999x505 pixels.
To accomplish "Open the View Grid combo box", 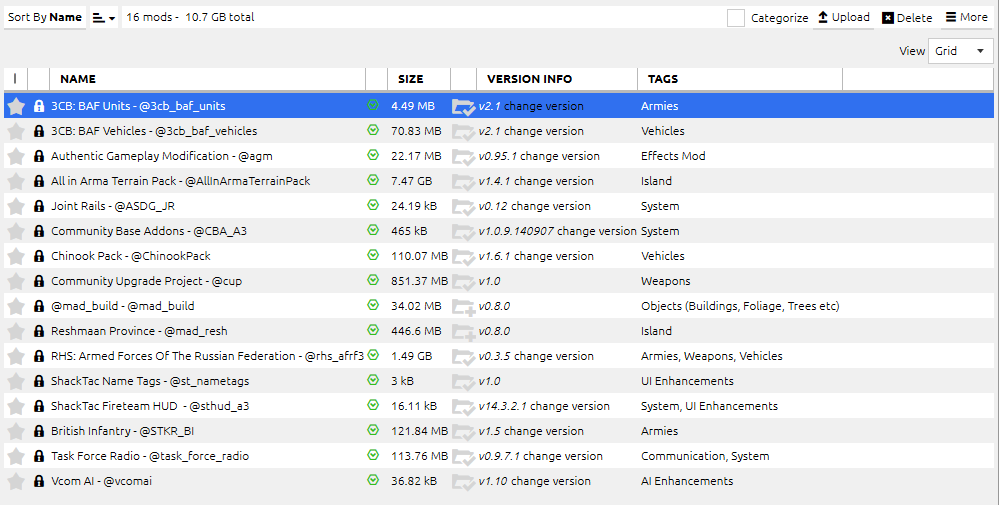I will coord(960,51).
